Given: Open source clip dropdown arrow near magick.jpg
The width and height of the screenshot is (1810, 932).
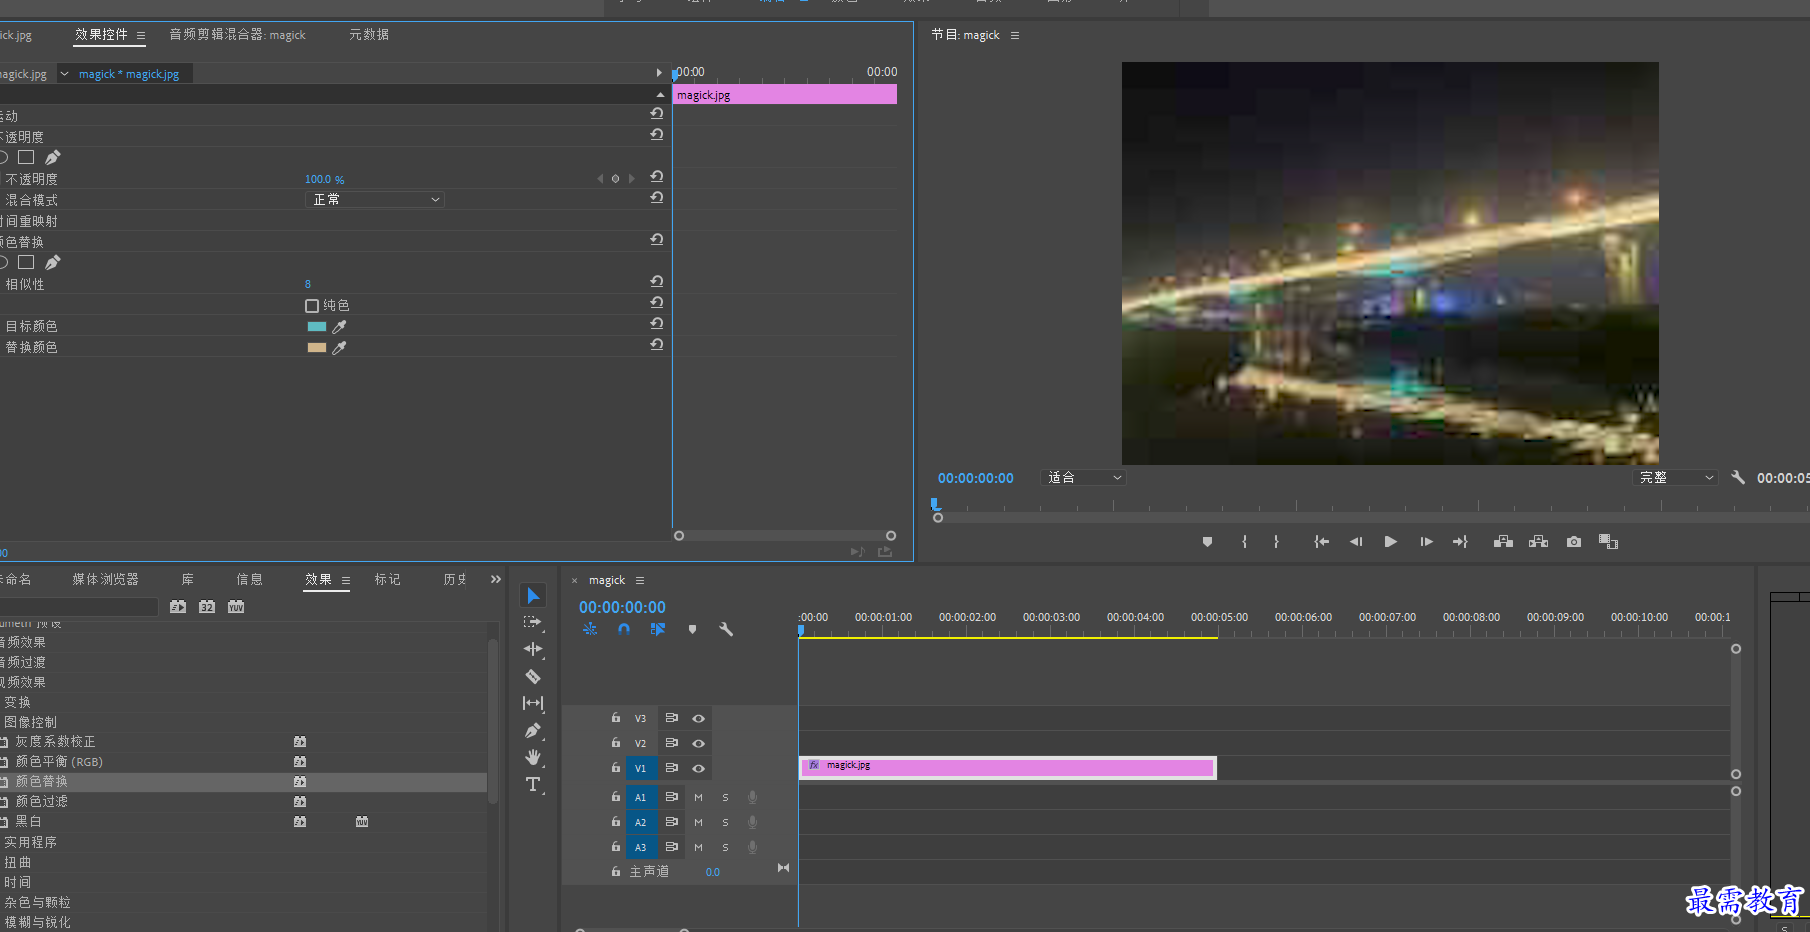Looking at the screenshot, I should tap(65, 74).
